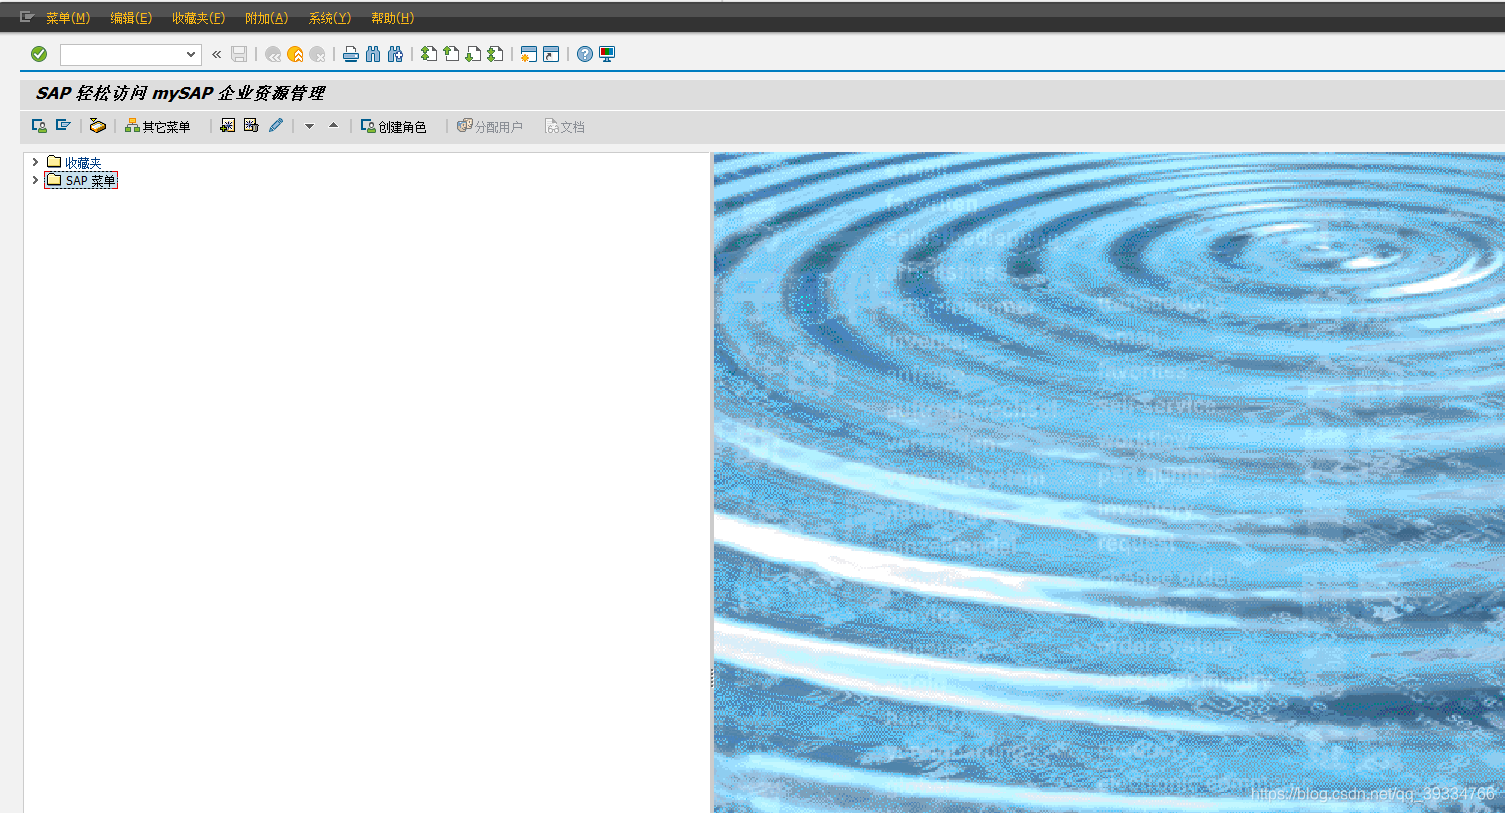The height and width of the screenshot is (813, 1505).
Task: Click the Add to Favorites icon
Action: point(227,126)
